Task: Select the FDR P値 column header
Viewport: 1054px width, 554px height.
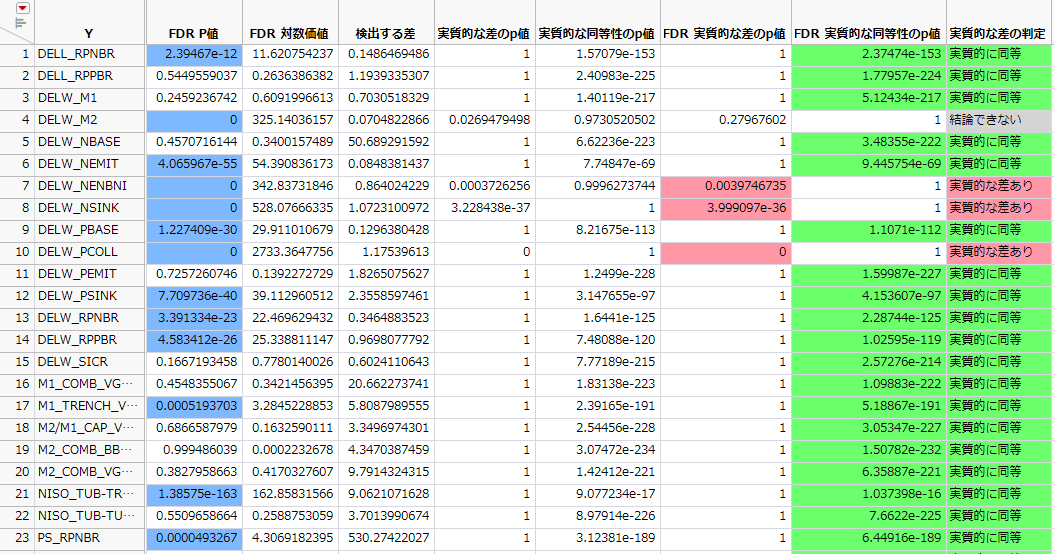Action: [194, 34]
